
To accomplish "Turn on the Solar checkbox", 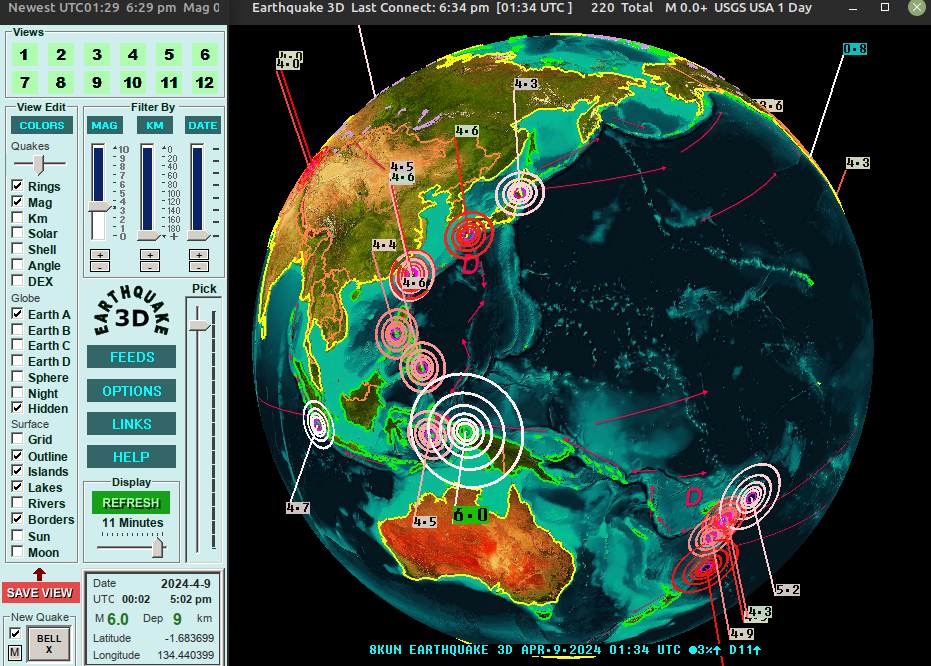I will [17, 233].
